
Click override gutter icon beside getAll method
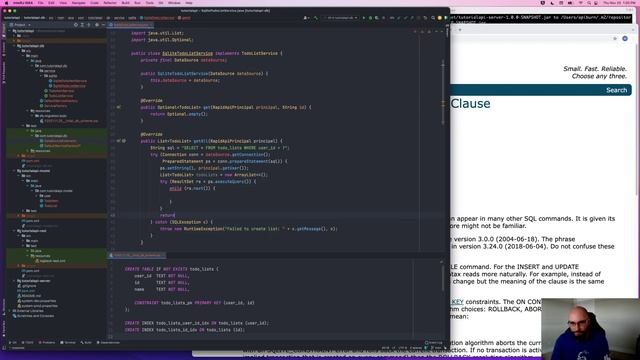point(118,141)
